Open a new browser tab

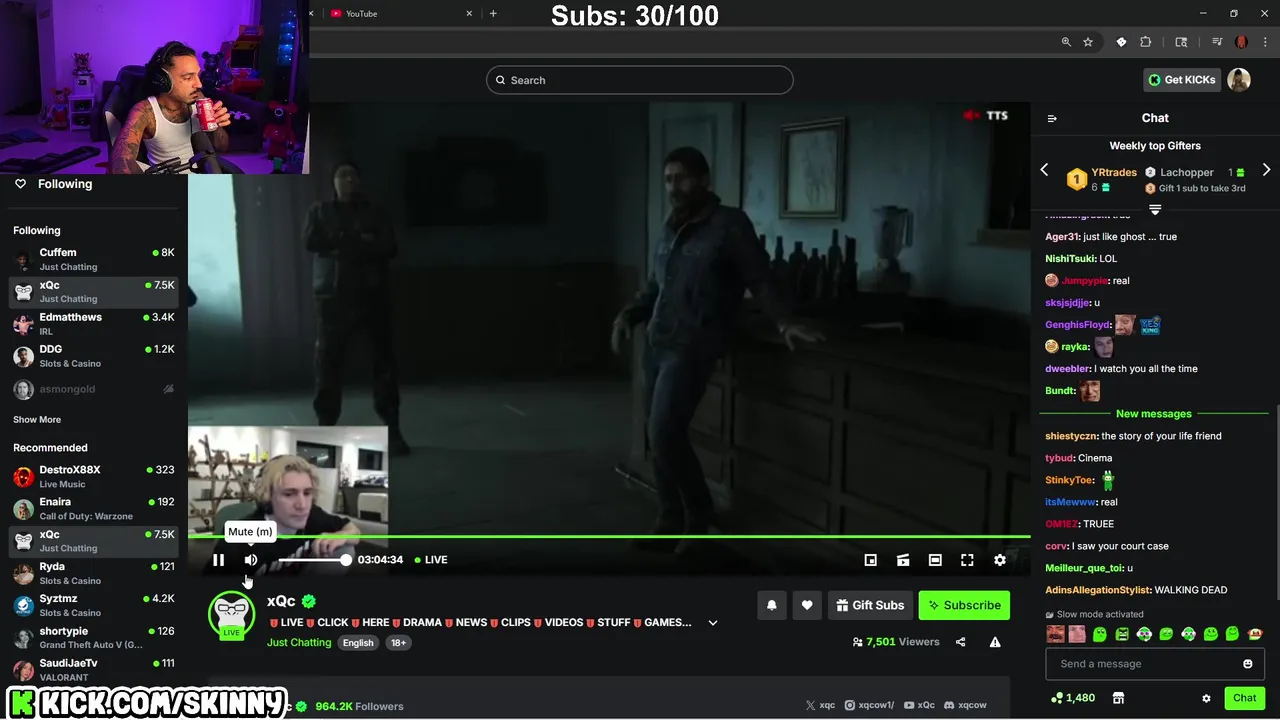point(493,14)
